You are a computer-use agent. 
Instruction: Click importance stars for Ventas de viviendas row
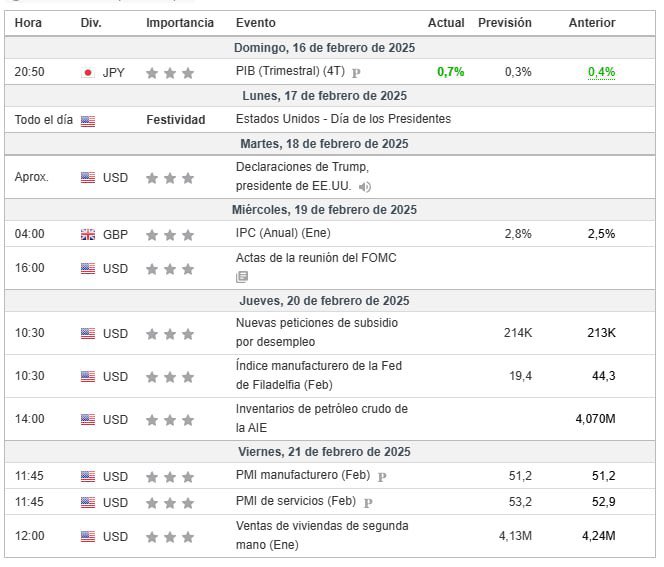(170, 537)
